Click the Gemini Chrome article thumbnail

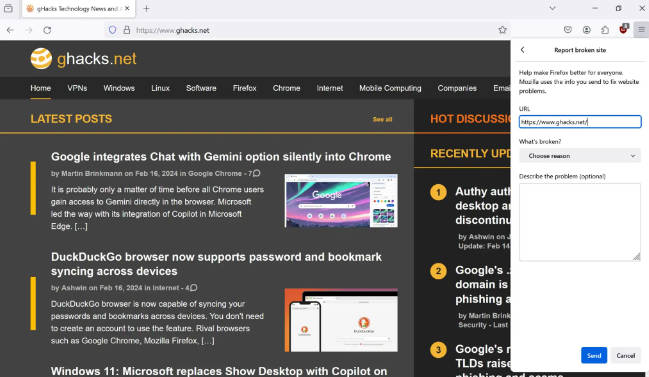click(x=341, y=201)
